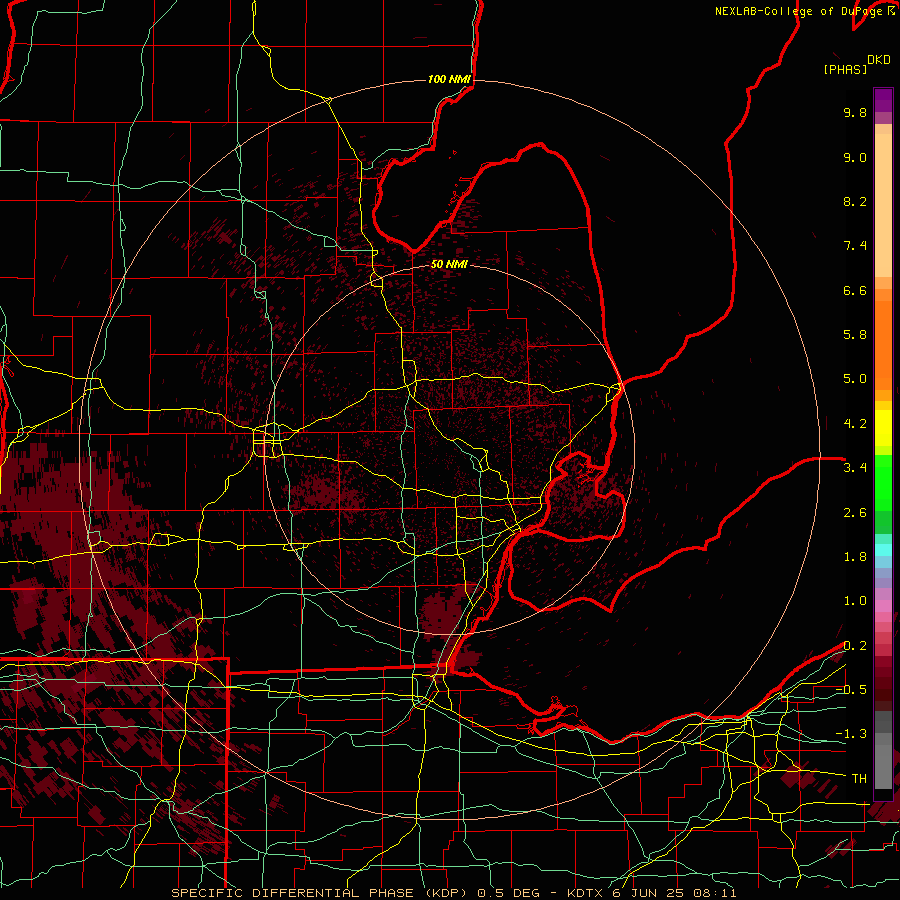Select the "6 JUN 25" date text

point(649,893)
